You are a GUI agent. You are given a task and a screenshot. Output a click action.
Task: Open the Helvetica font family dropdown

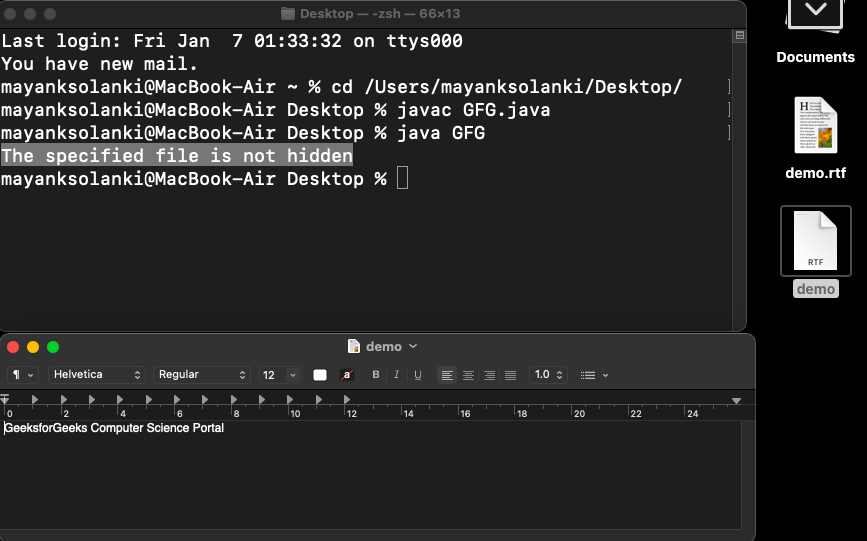[96, 375]
